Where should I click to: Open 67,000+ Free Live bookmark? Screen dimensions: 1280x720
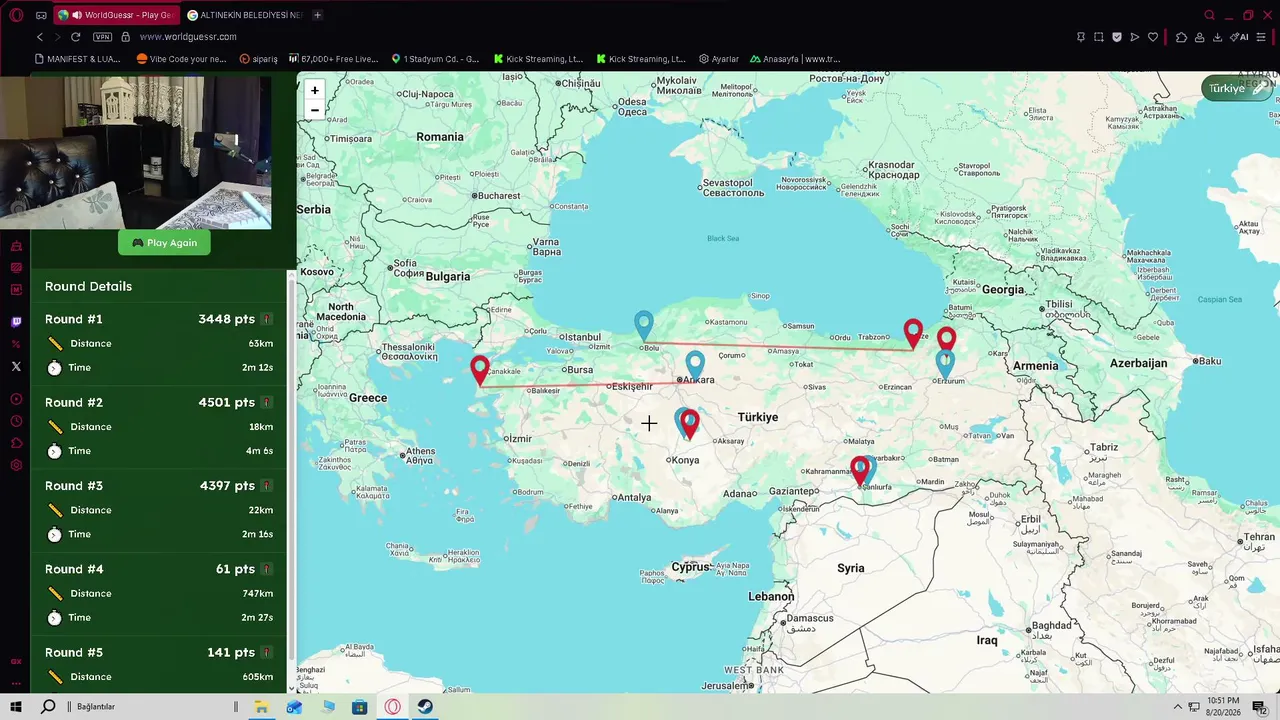(334, 59)
